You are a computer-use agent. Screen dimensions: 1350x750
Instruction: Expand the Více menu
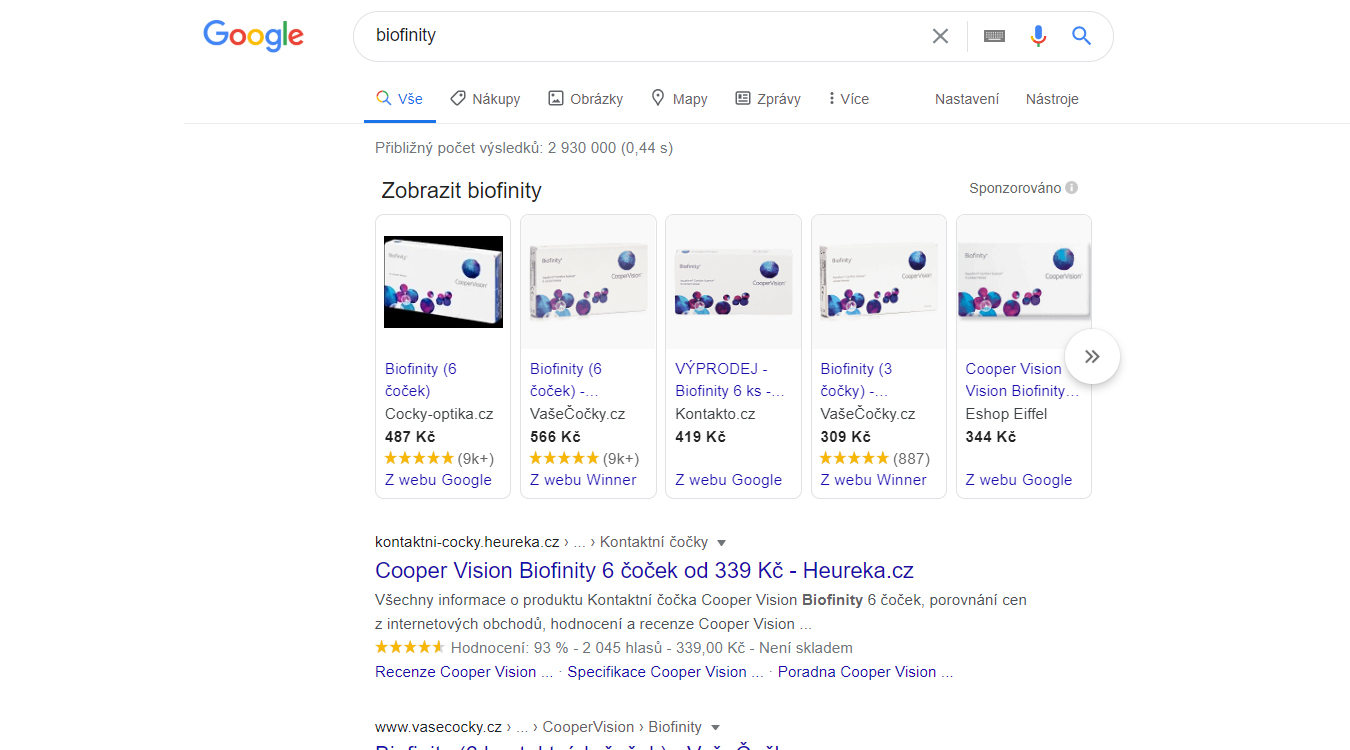pyautogui.click(x=849, y=99)
